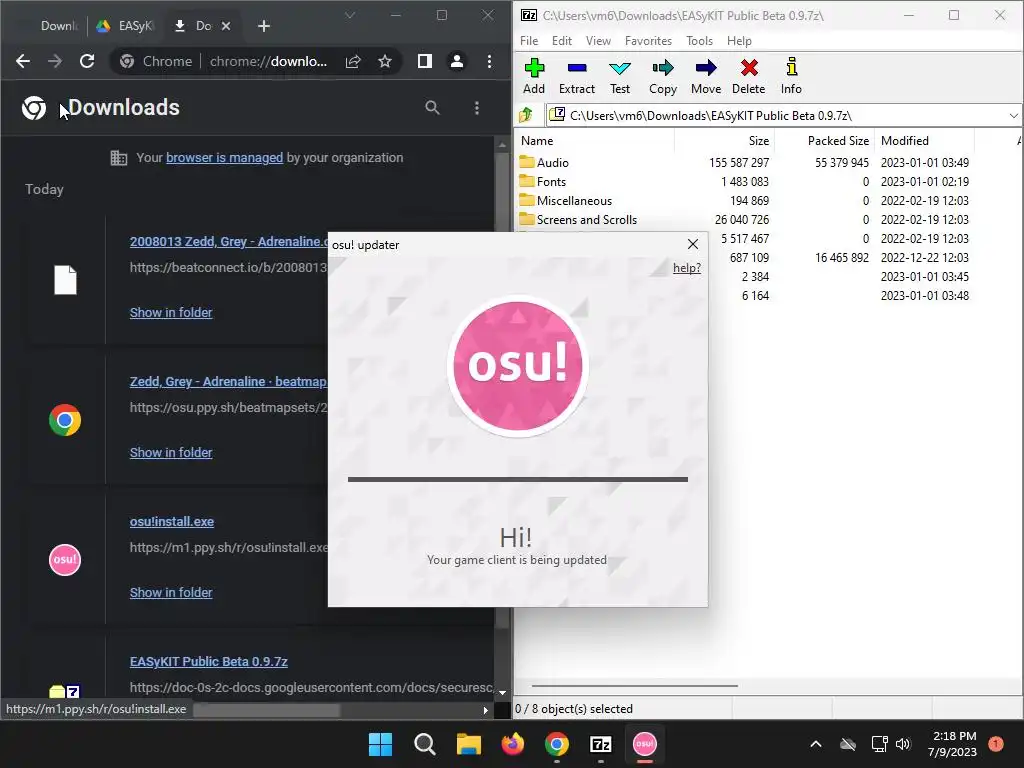Select the Copy tool in 7-Zip
Viewport: 1024px width, 768px height.
point(662,76)
